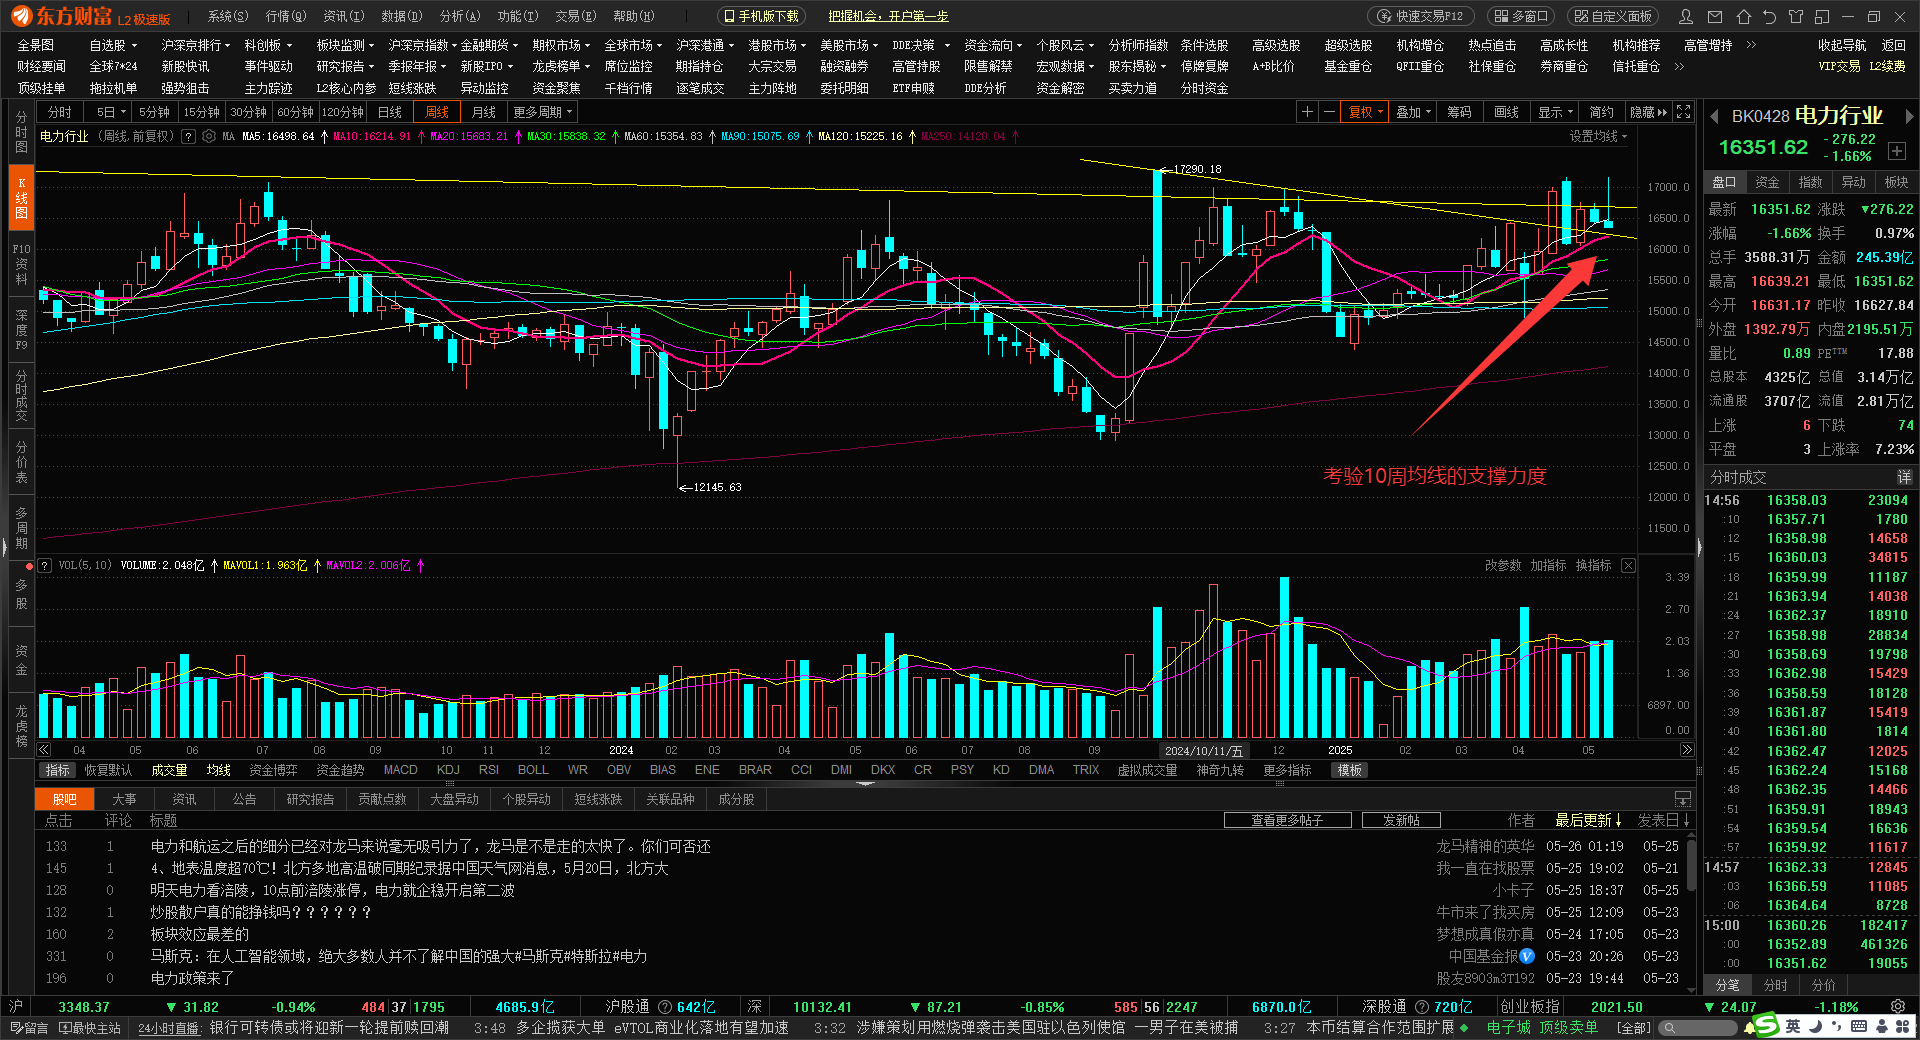Open 分析(A) menu
Image resolution: width=1920 pixels, height=1040 pixels.
click(x=460, y=16)
